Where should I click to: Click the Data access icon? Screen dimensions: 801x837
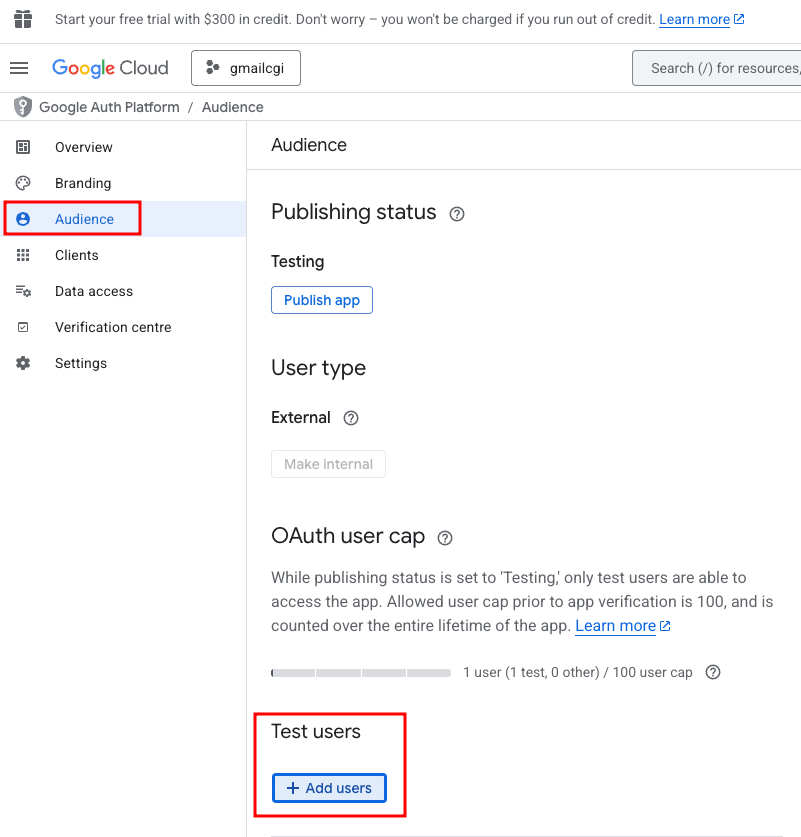pos(23,291)
